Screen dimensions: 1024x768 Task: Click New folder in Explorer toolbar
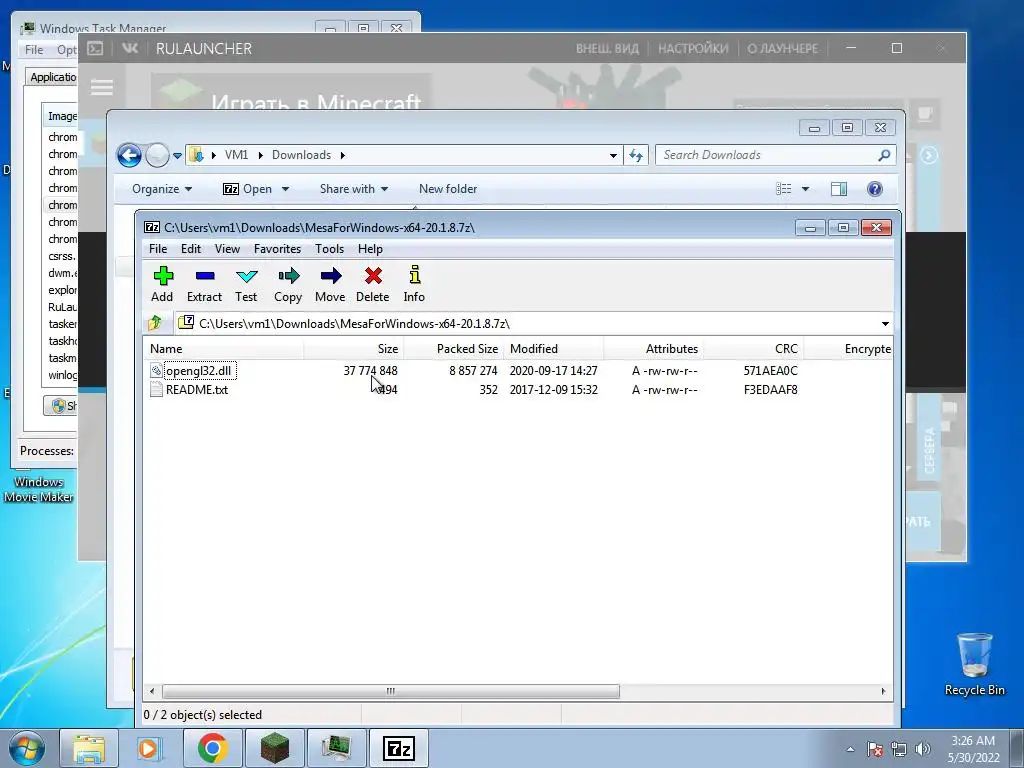tap(448, 189)
